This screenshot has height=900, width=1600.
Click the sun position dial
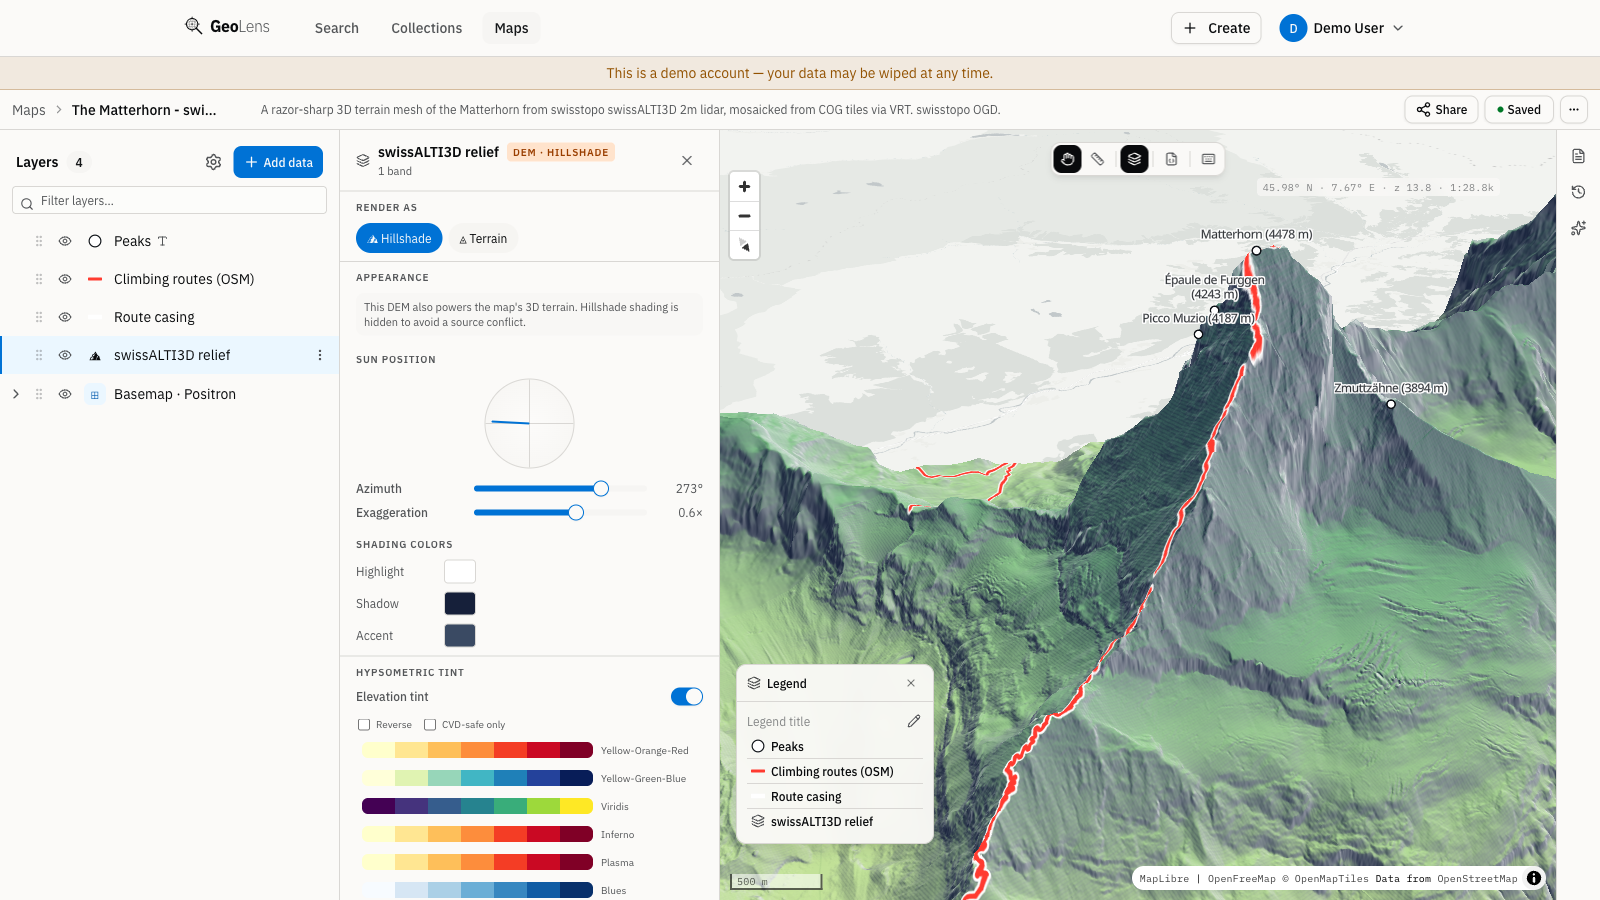pos(529,423)
